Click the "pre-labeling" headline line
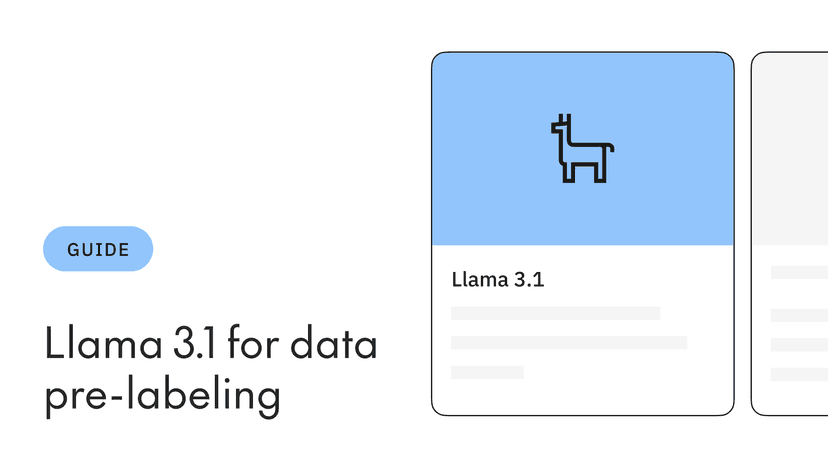 [x=162, y=397]
